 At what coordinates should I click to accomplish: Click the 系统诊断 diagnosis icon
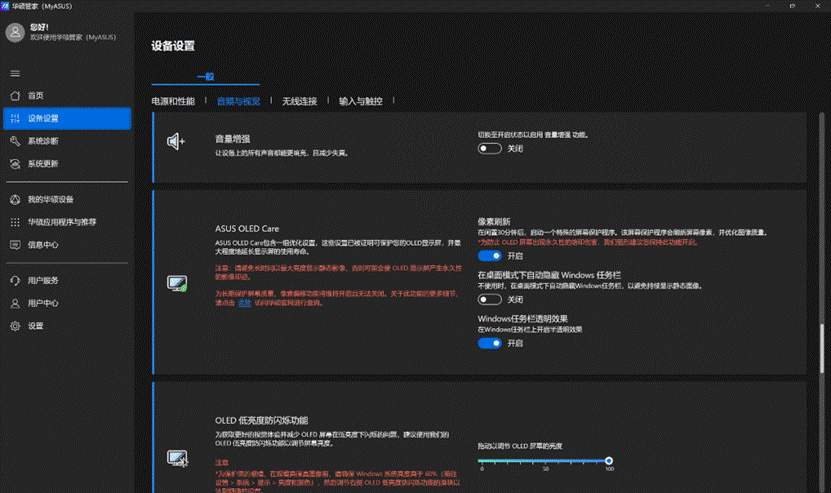coord(15,141)
